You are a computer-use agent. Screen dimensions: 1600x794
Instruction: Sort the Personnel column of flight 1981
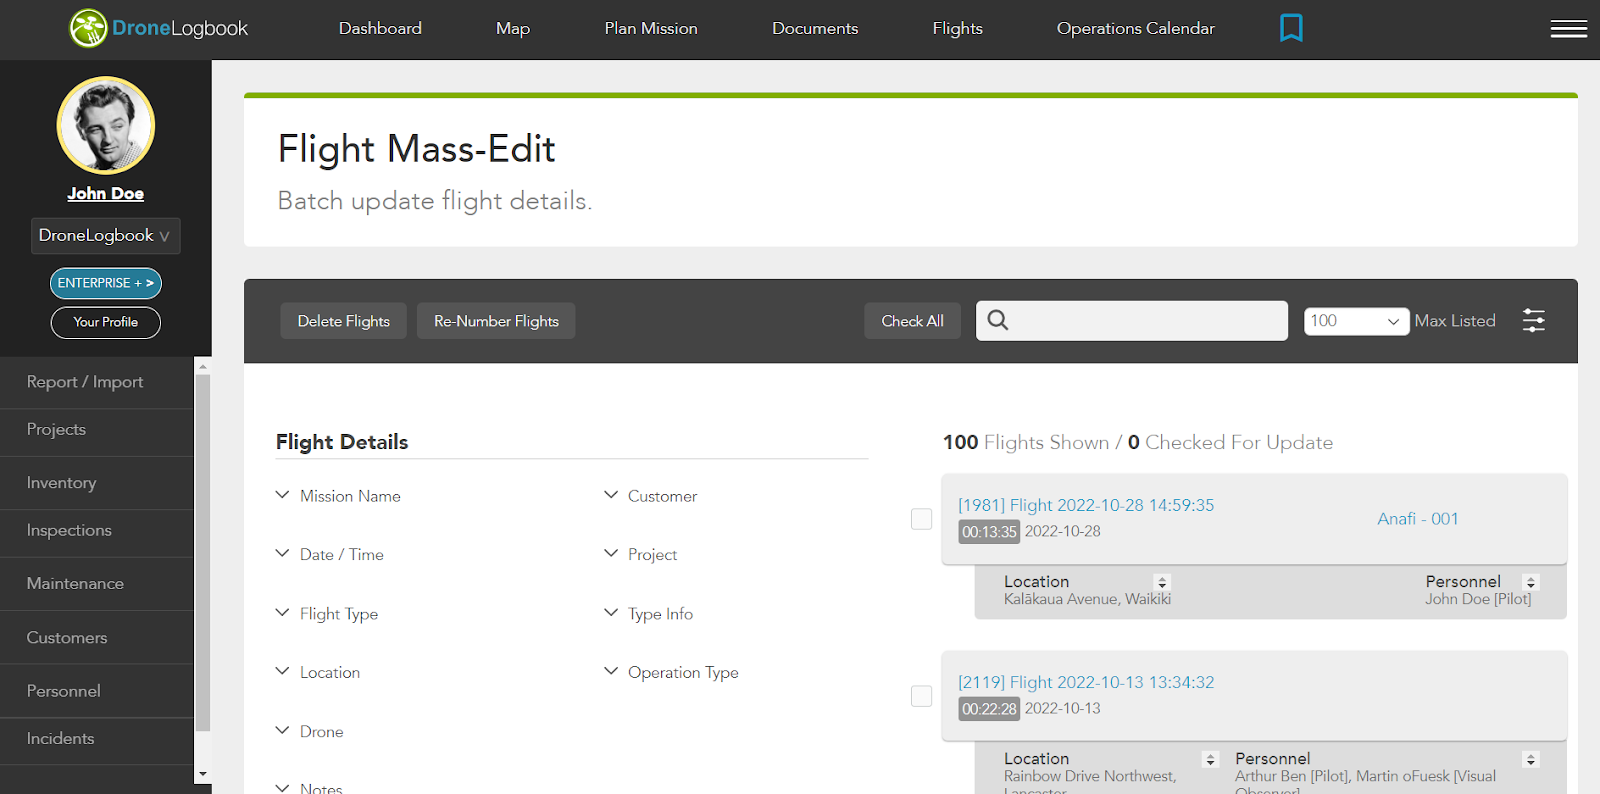click(x=1530, y=582)
